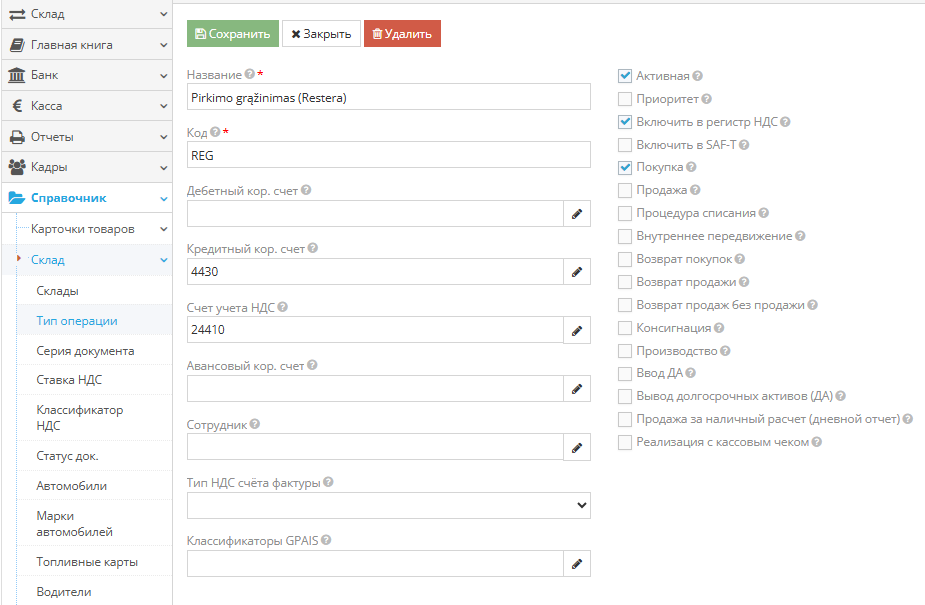
Task: Click the Код input field
Action: coord(389,155)
